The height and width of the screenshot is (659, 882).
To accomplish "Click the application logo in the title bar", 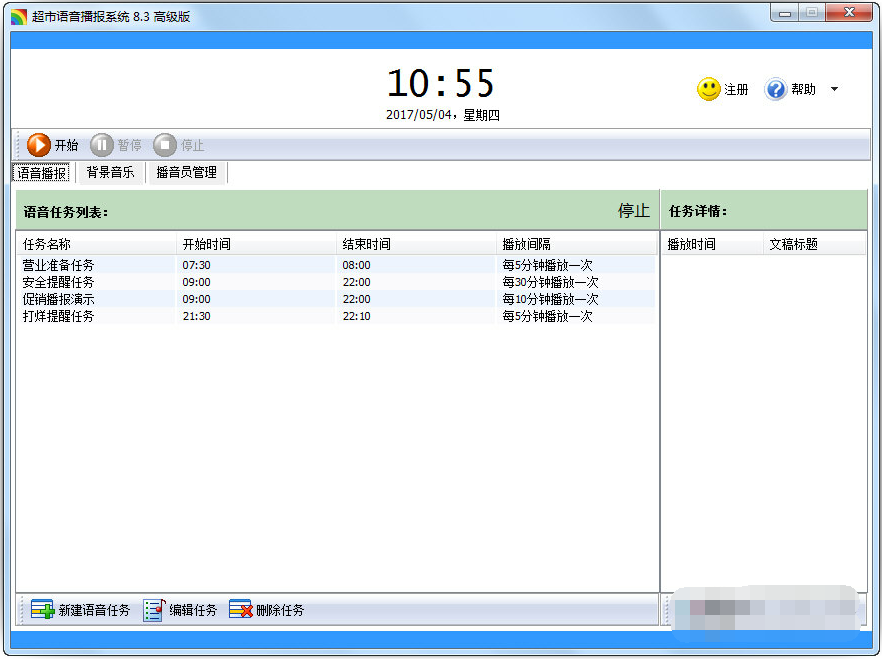I will (17, 14).
